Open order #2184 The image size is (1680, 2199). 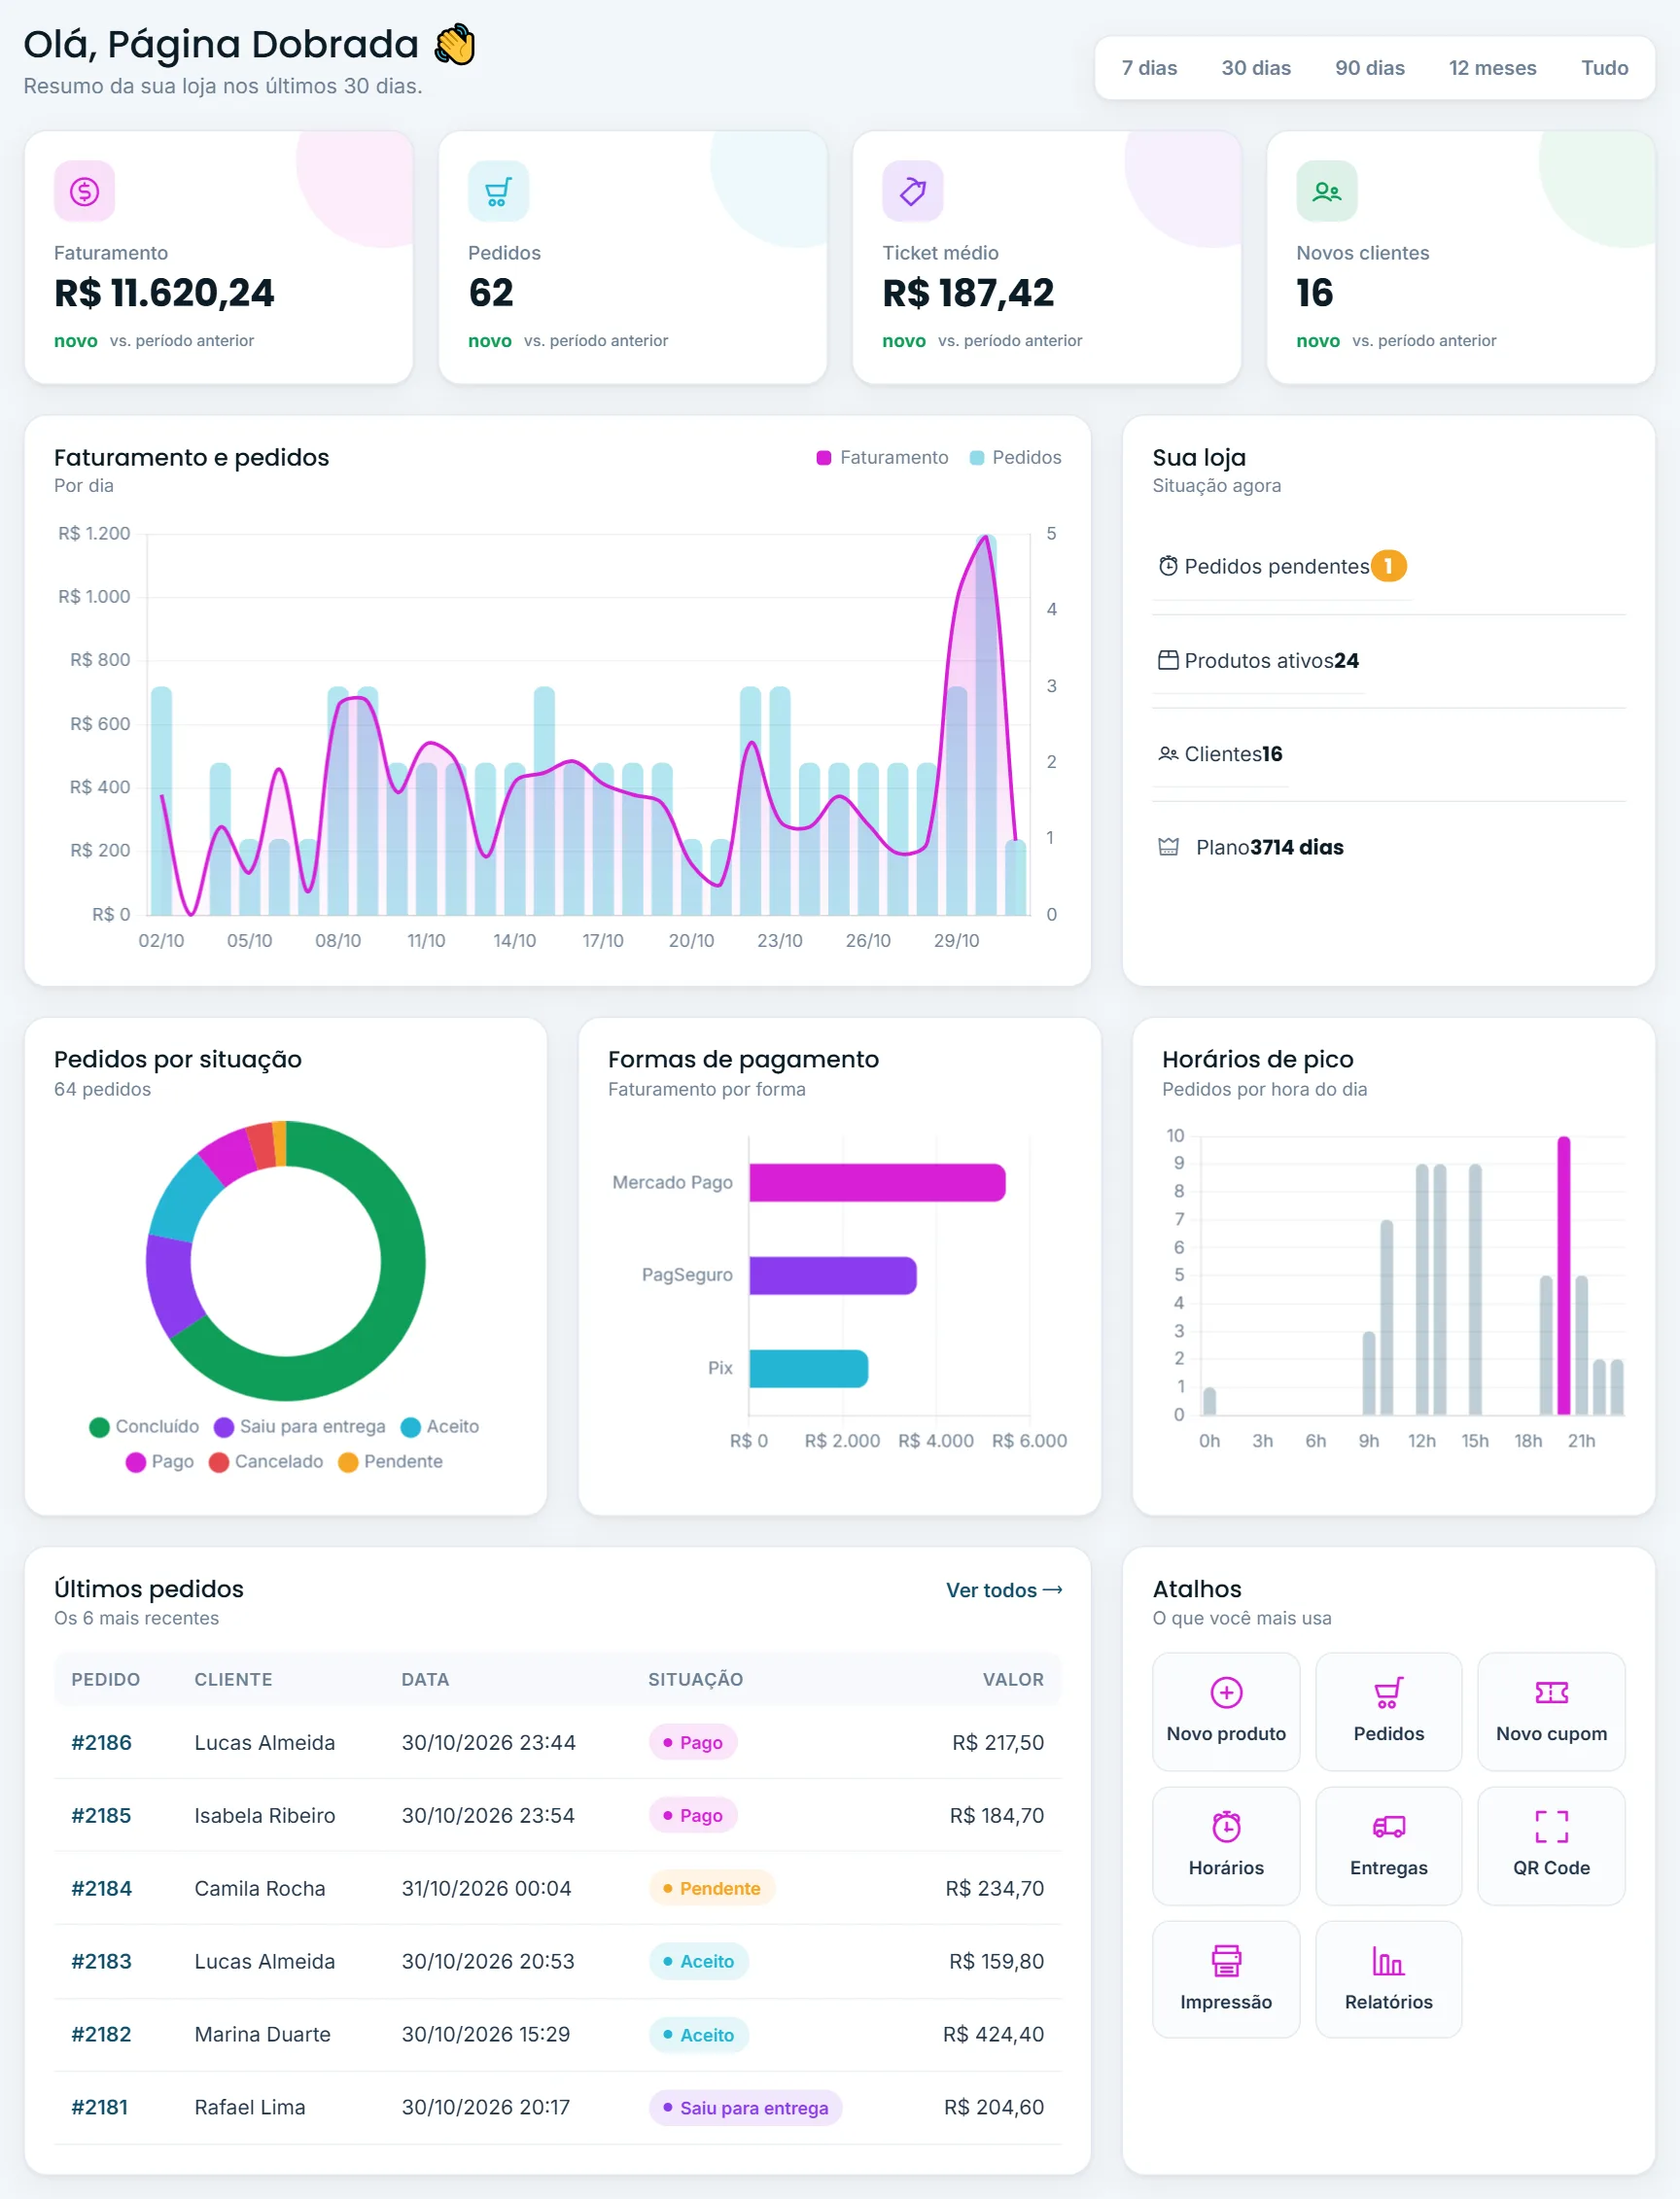click(101, 1888)
